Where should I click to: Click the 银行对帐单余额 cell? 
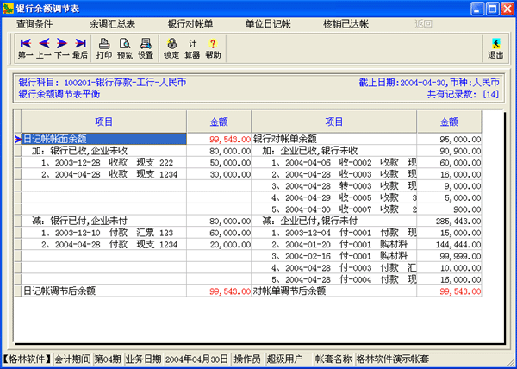point(334,139)
